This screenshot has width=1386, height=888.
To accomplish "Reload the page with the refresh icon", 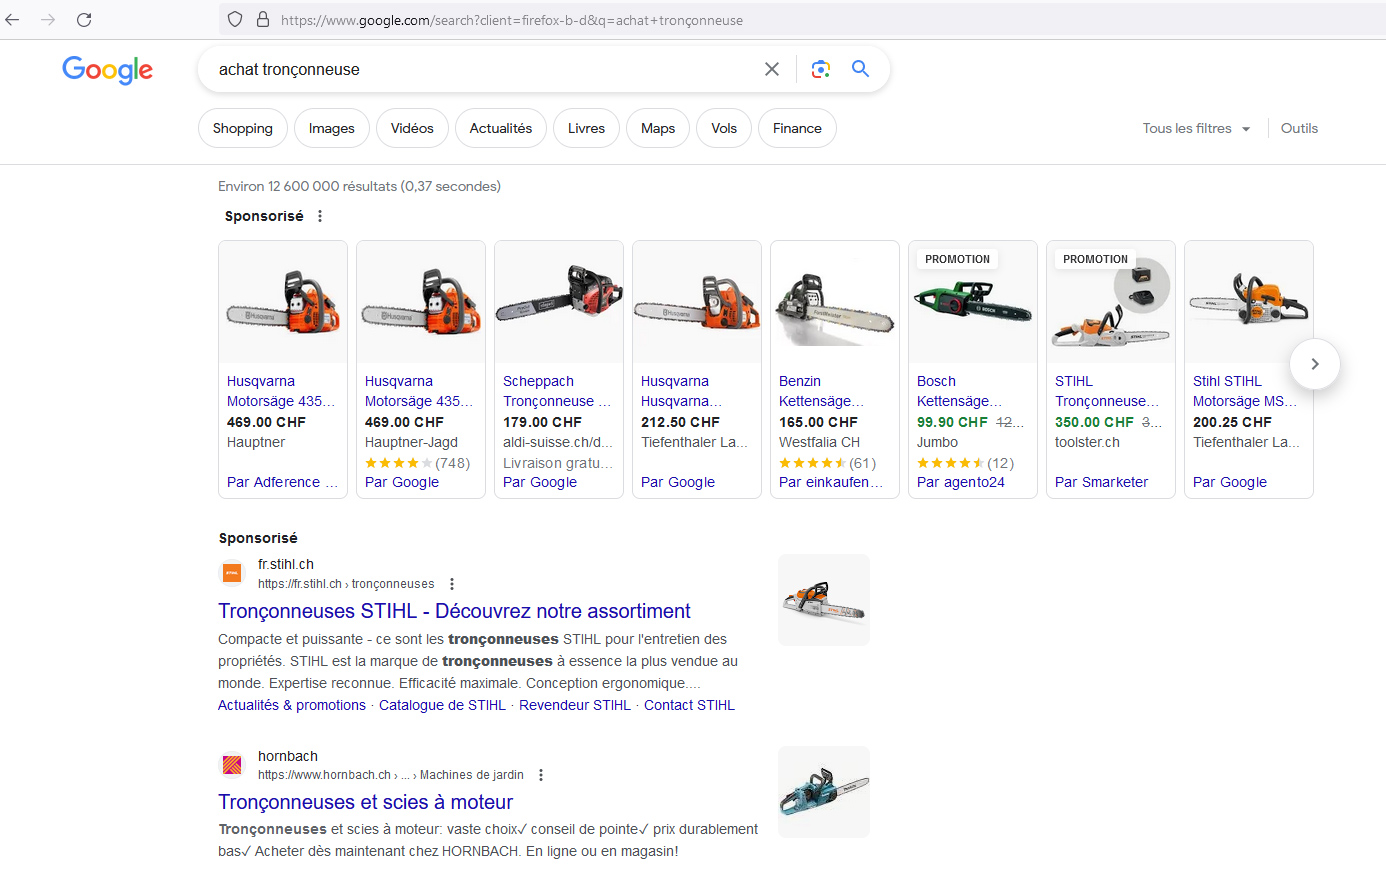I will (x=84, y=19).
